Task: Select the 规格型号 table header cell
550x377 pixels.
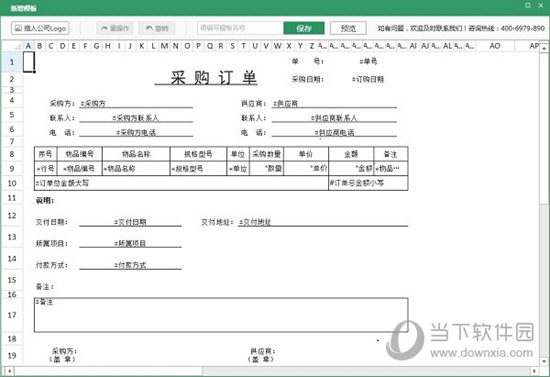Action: tap(198, 154)
